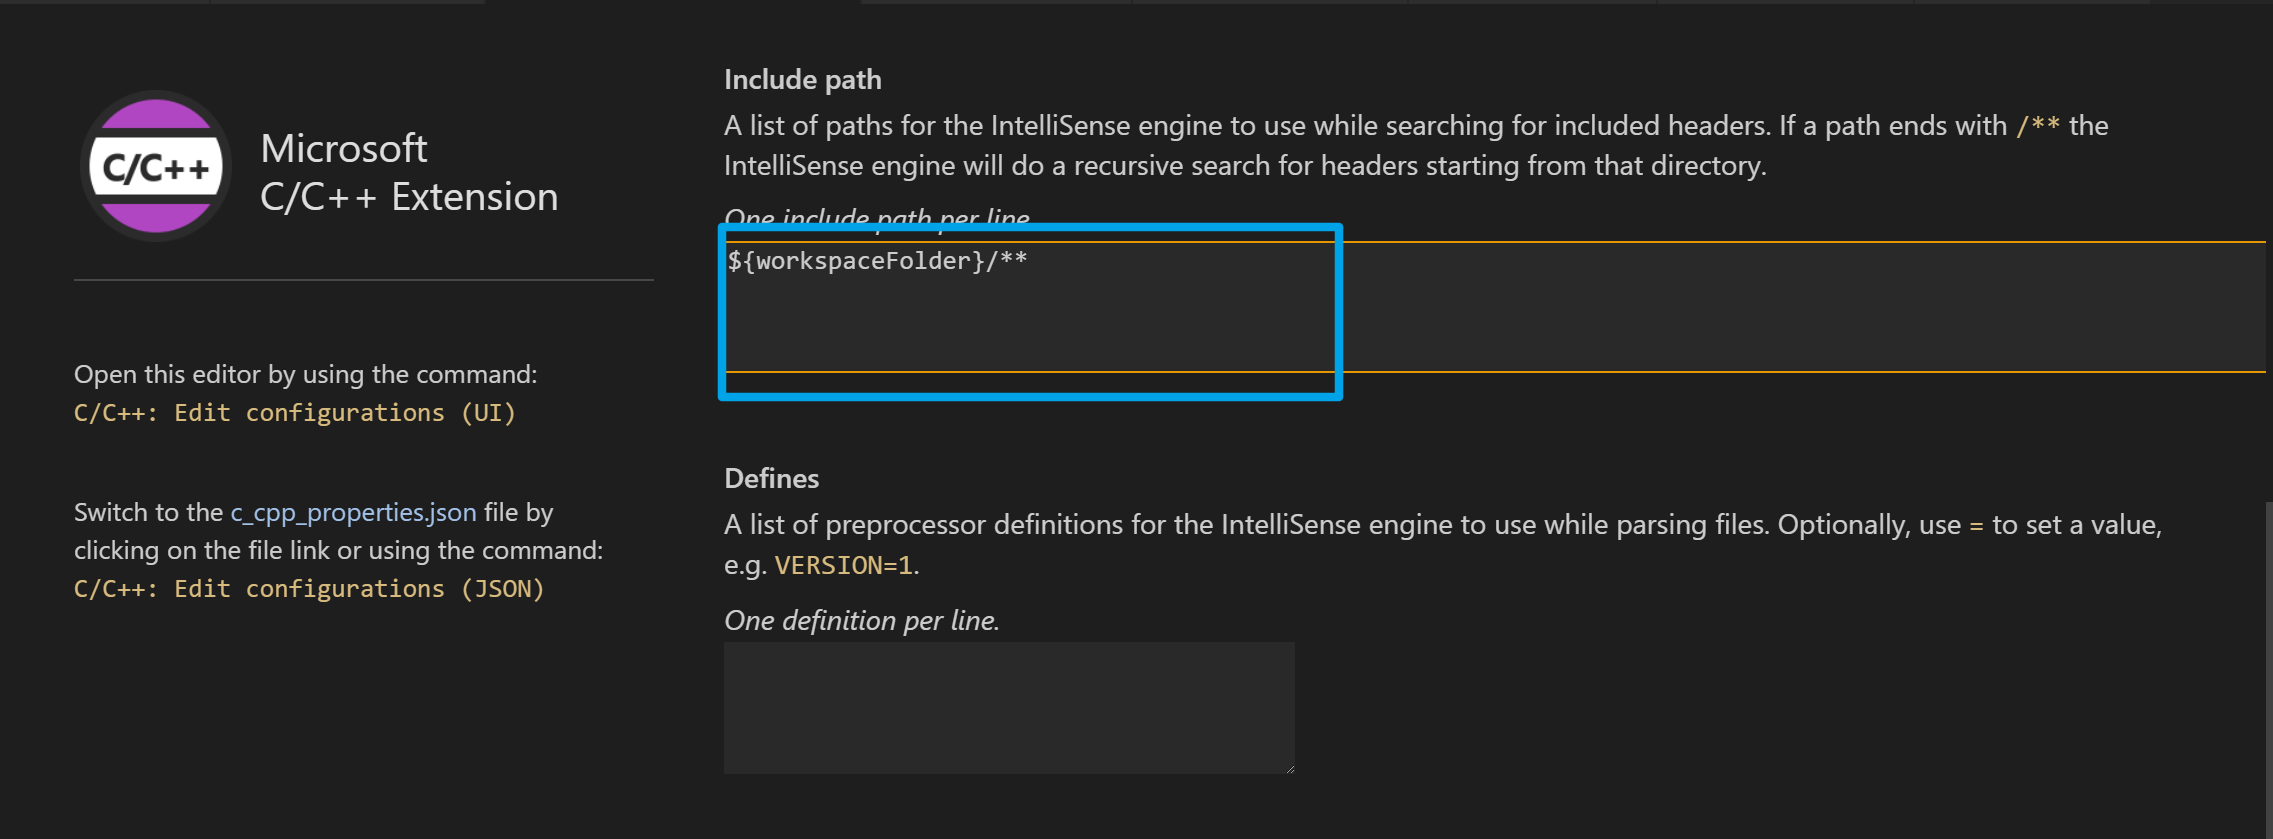Open the c_cpp_properties.json file link
2273x839 pixels.
coord(353,512)
